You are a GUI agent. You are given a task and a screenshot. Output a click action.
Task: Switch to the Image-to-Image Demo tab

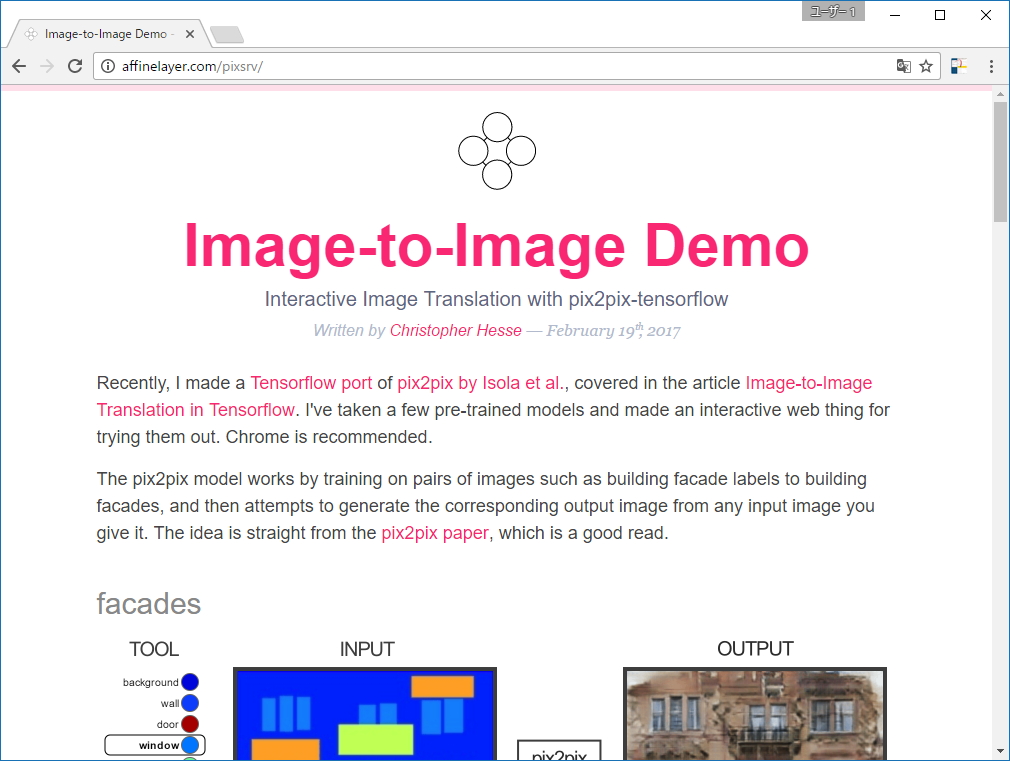pos(110,32)
